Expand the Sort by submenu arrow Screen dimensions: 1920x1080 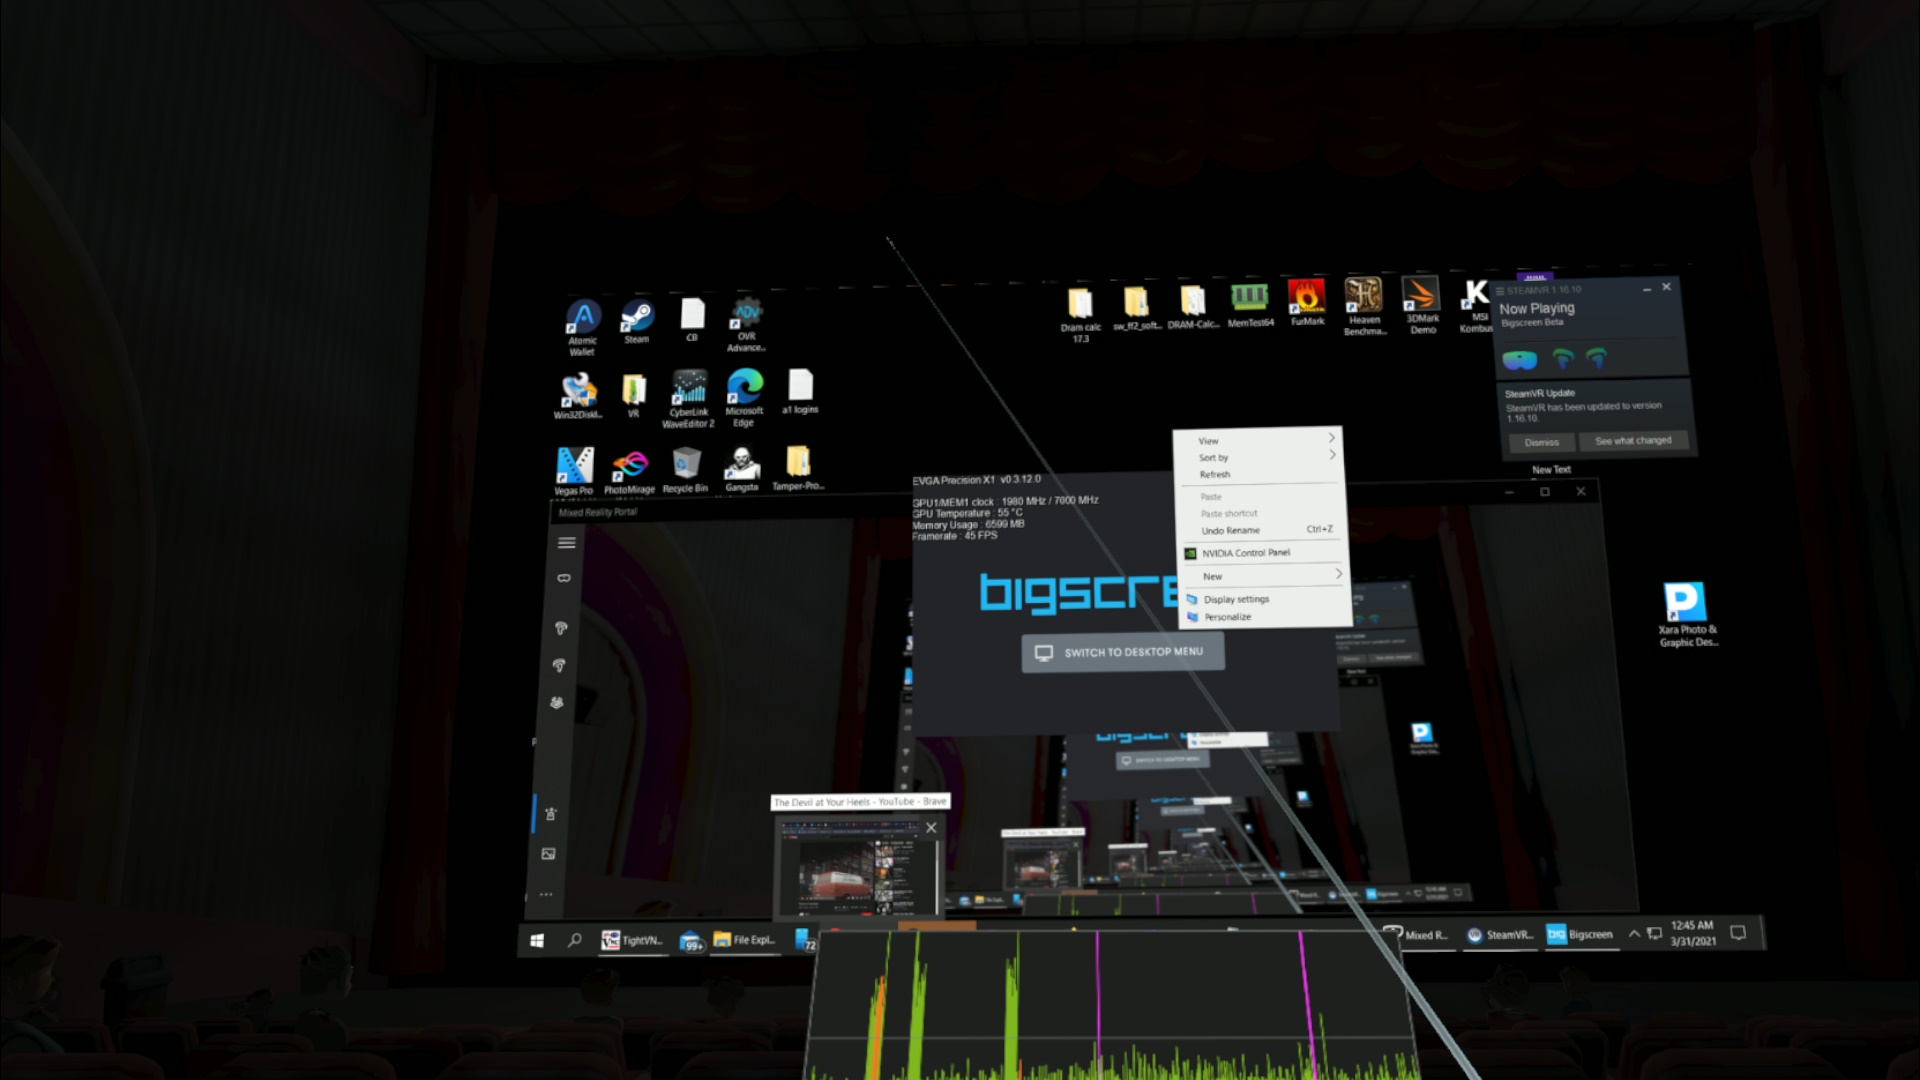(1331, 455)
